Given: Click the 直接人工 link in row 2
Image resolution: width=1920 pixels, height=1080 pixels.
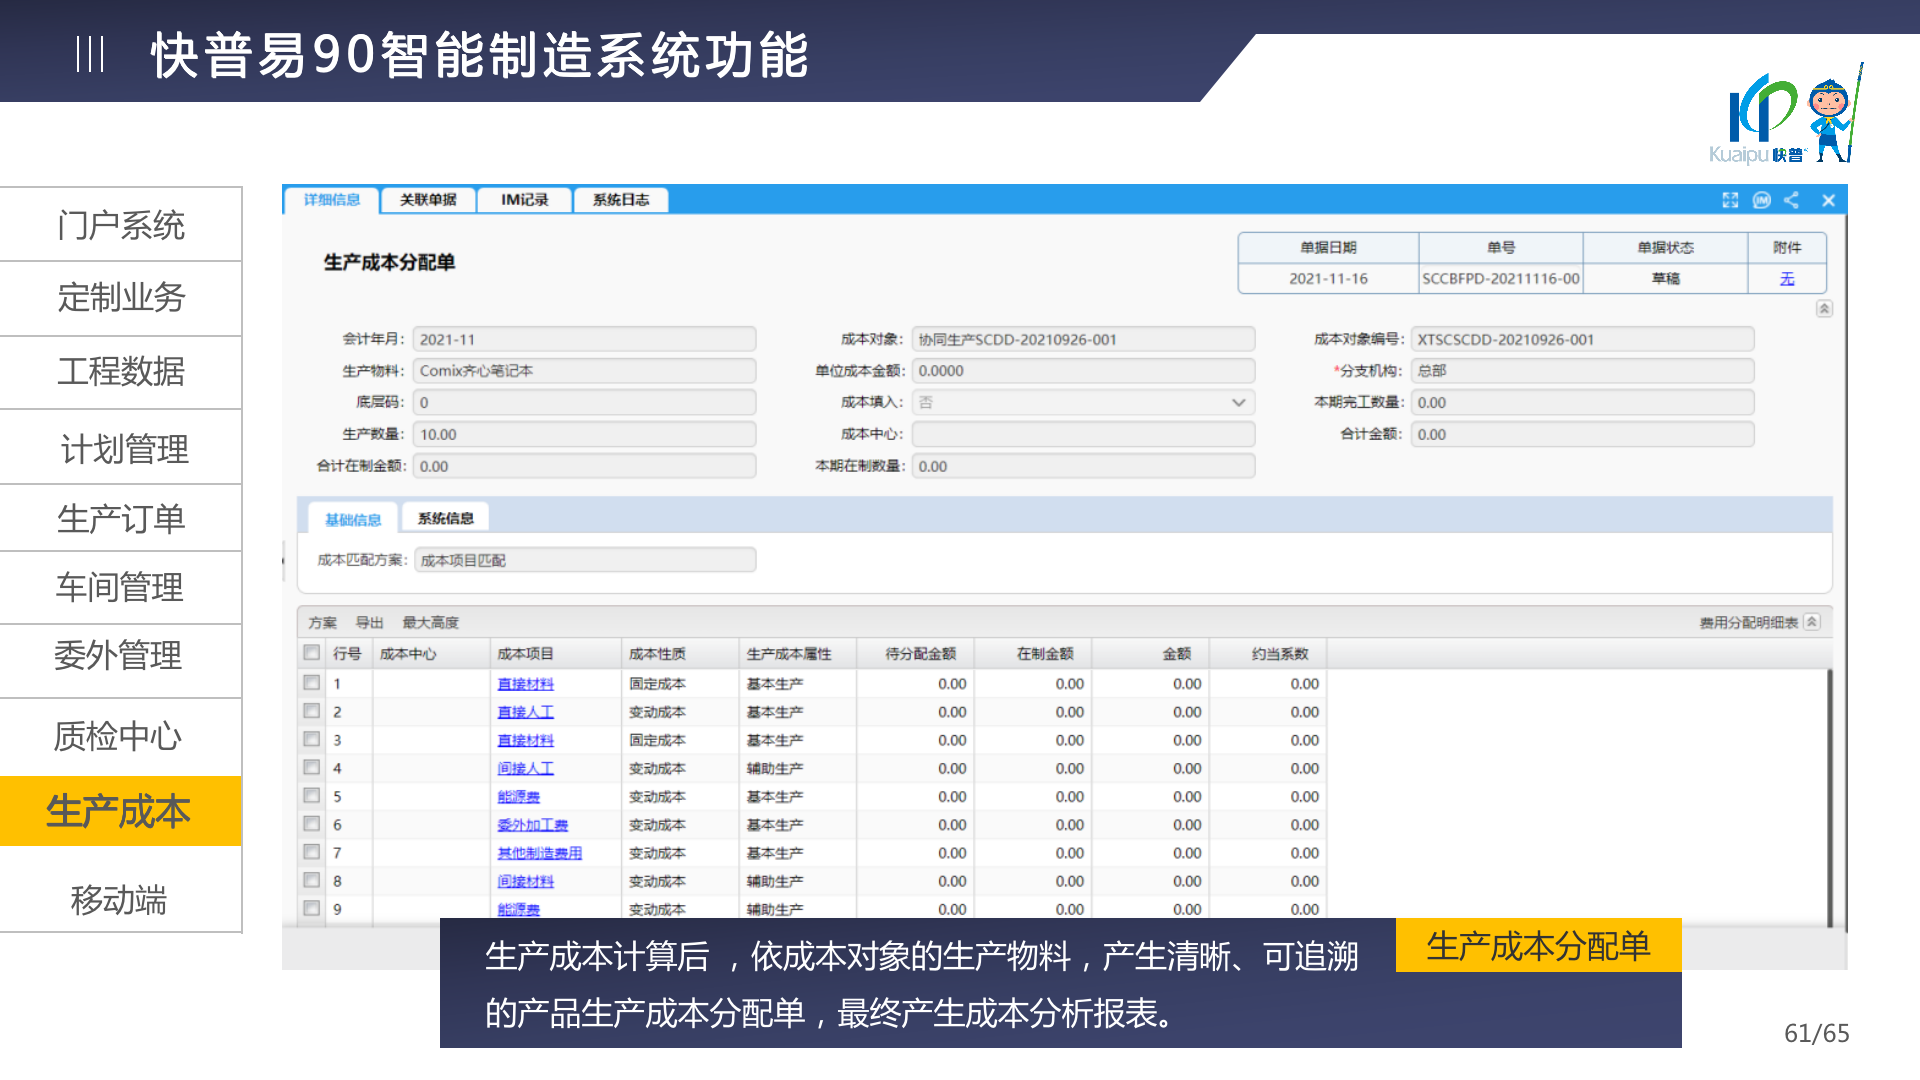Looking at the screenshot, I should pyautogui.click(x=525, y=712).
